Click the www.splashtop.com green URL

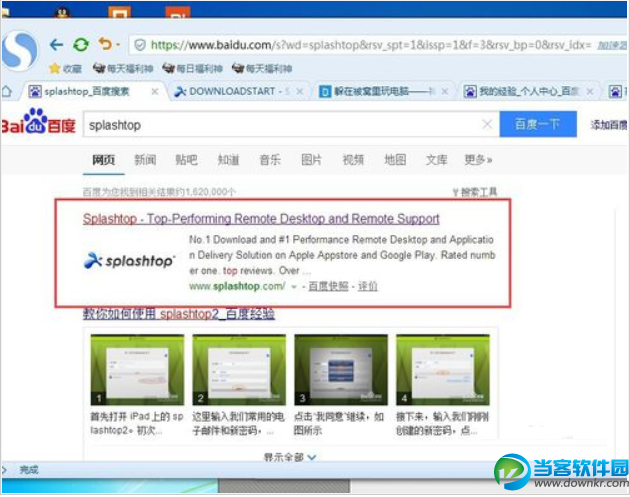coord(237,286)
